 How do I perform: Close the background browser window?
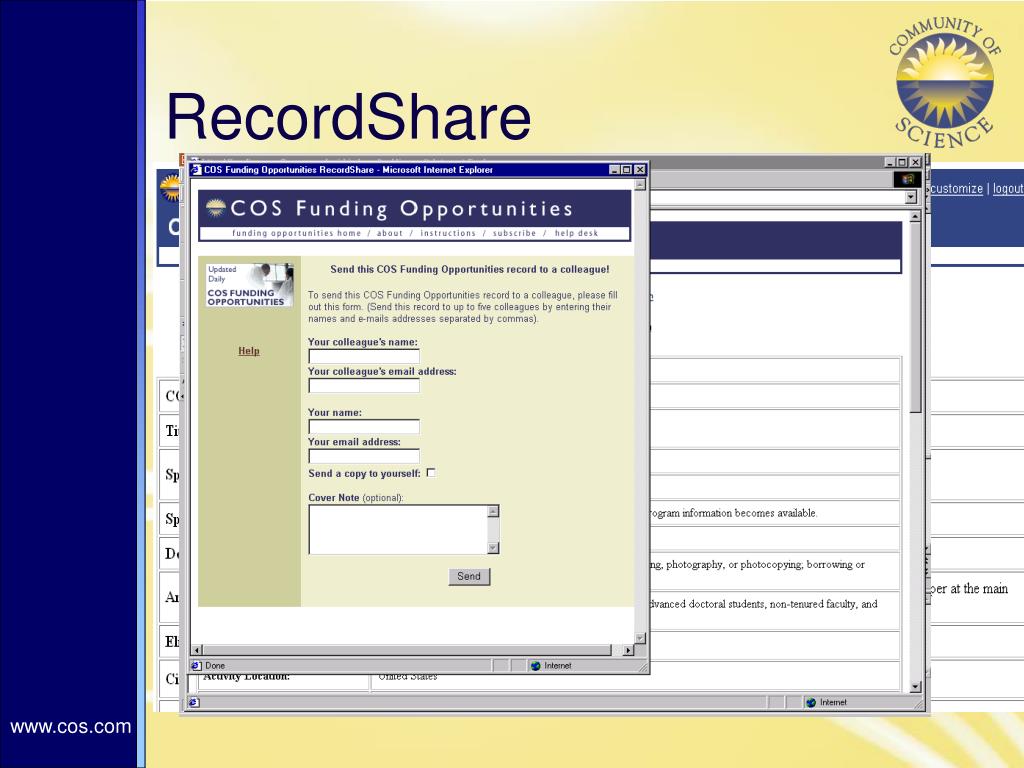pos(916,162)
